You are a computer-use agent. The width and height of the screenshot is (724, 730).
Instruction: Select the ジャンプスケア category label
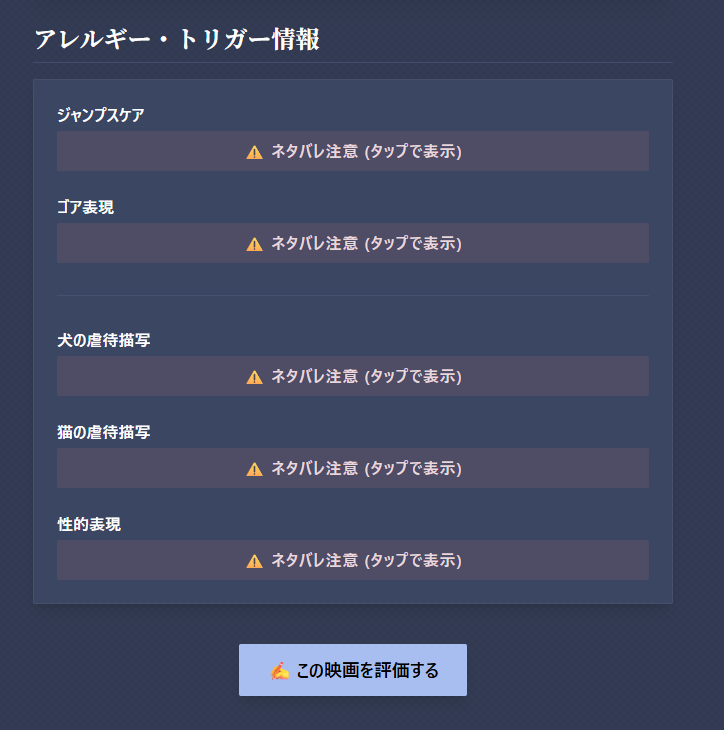pos(100,115)
